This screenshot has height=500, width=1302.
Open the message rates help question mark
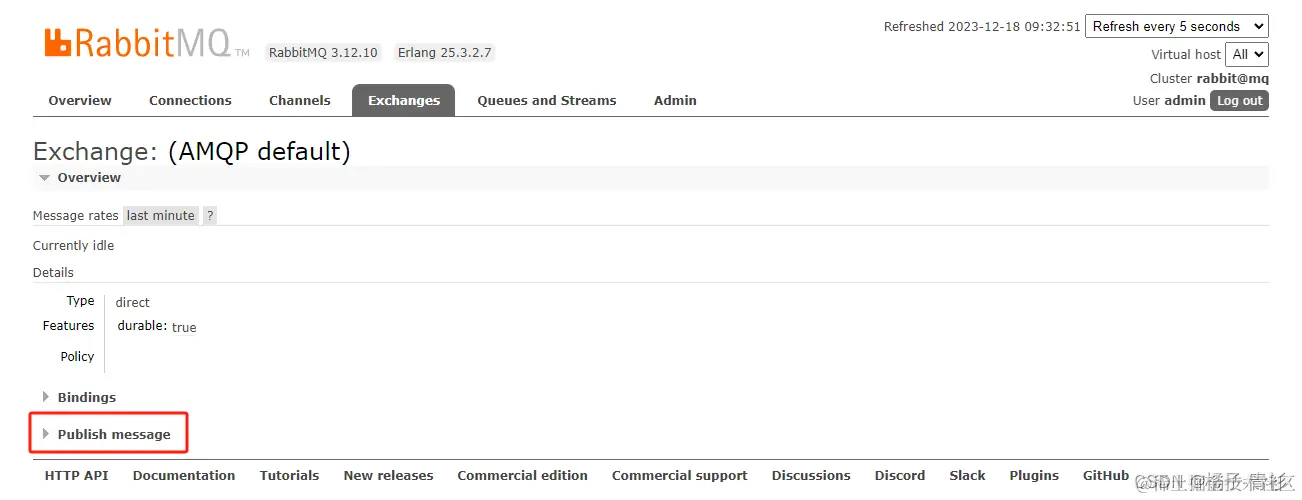[x=210, y=215]
